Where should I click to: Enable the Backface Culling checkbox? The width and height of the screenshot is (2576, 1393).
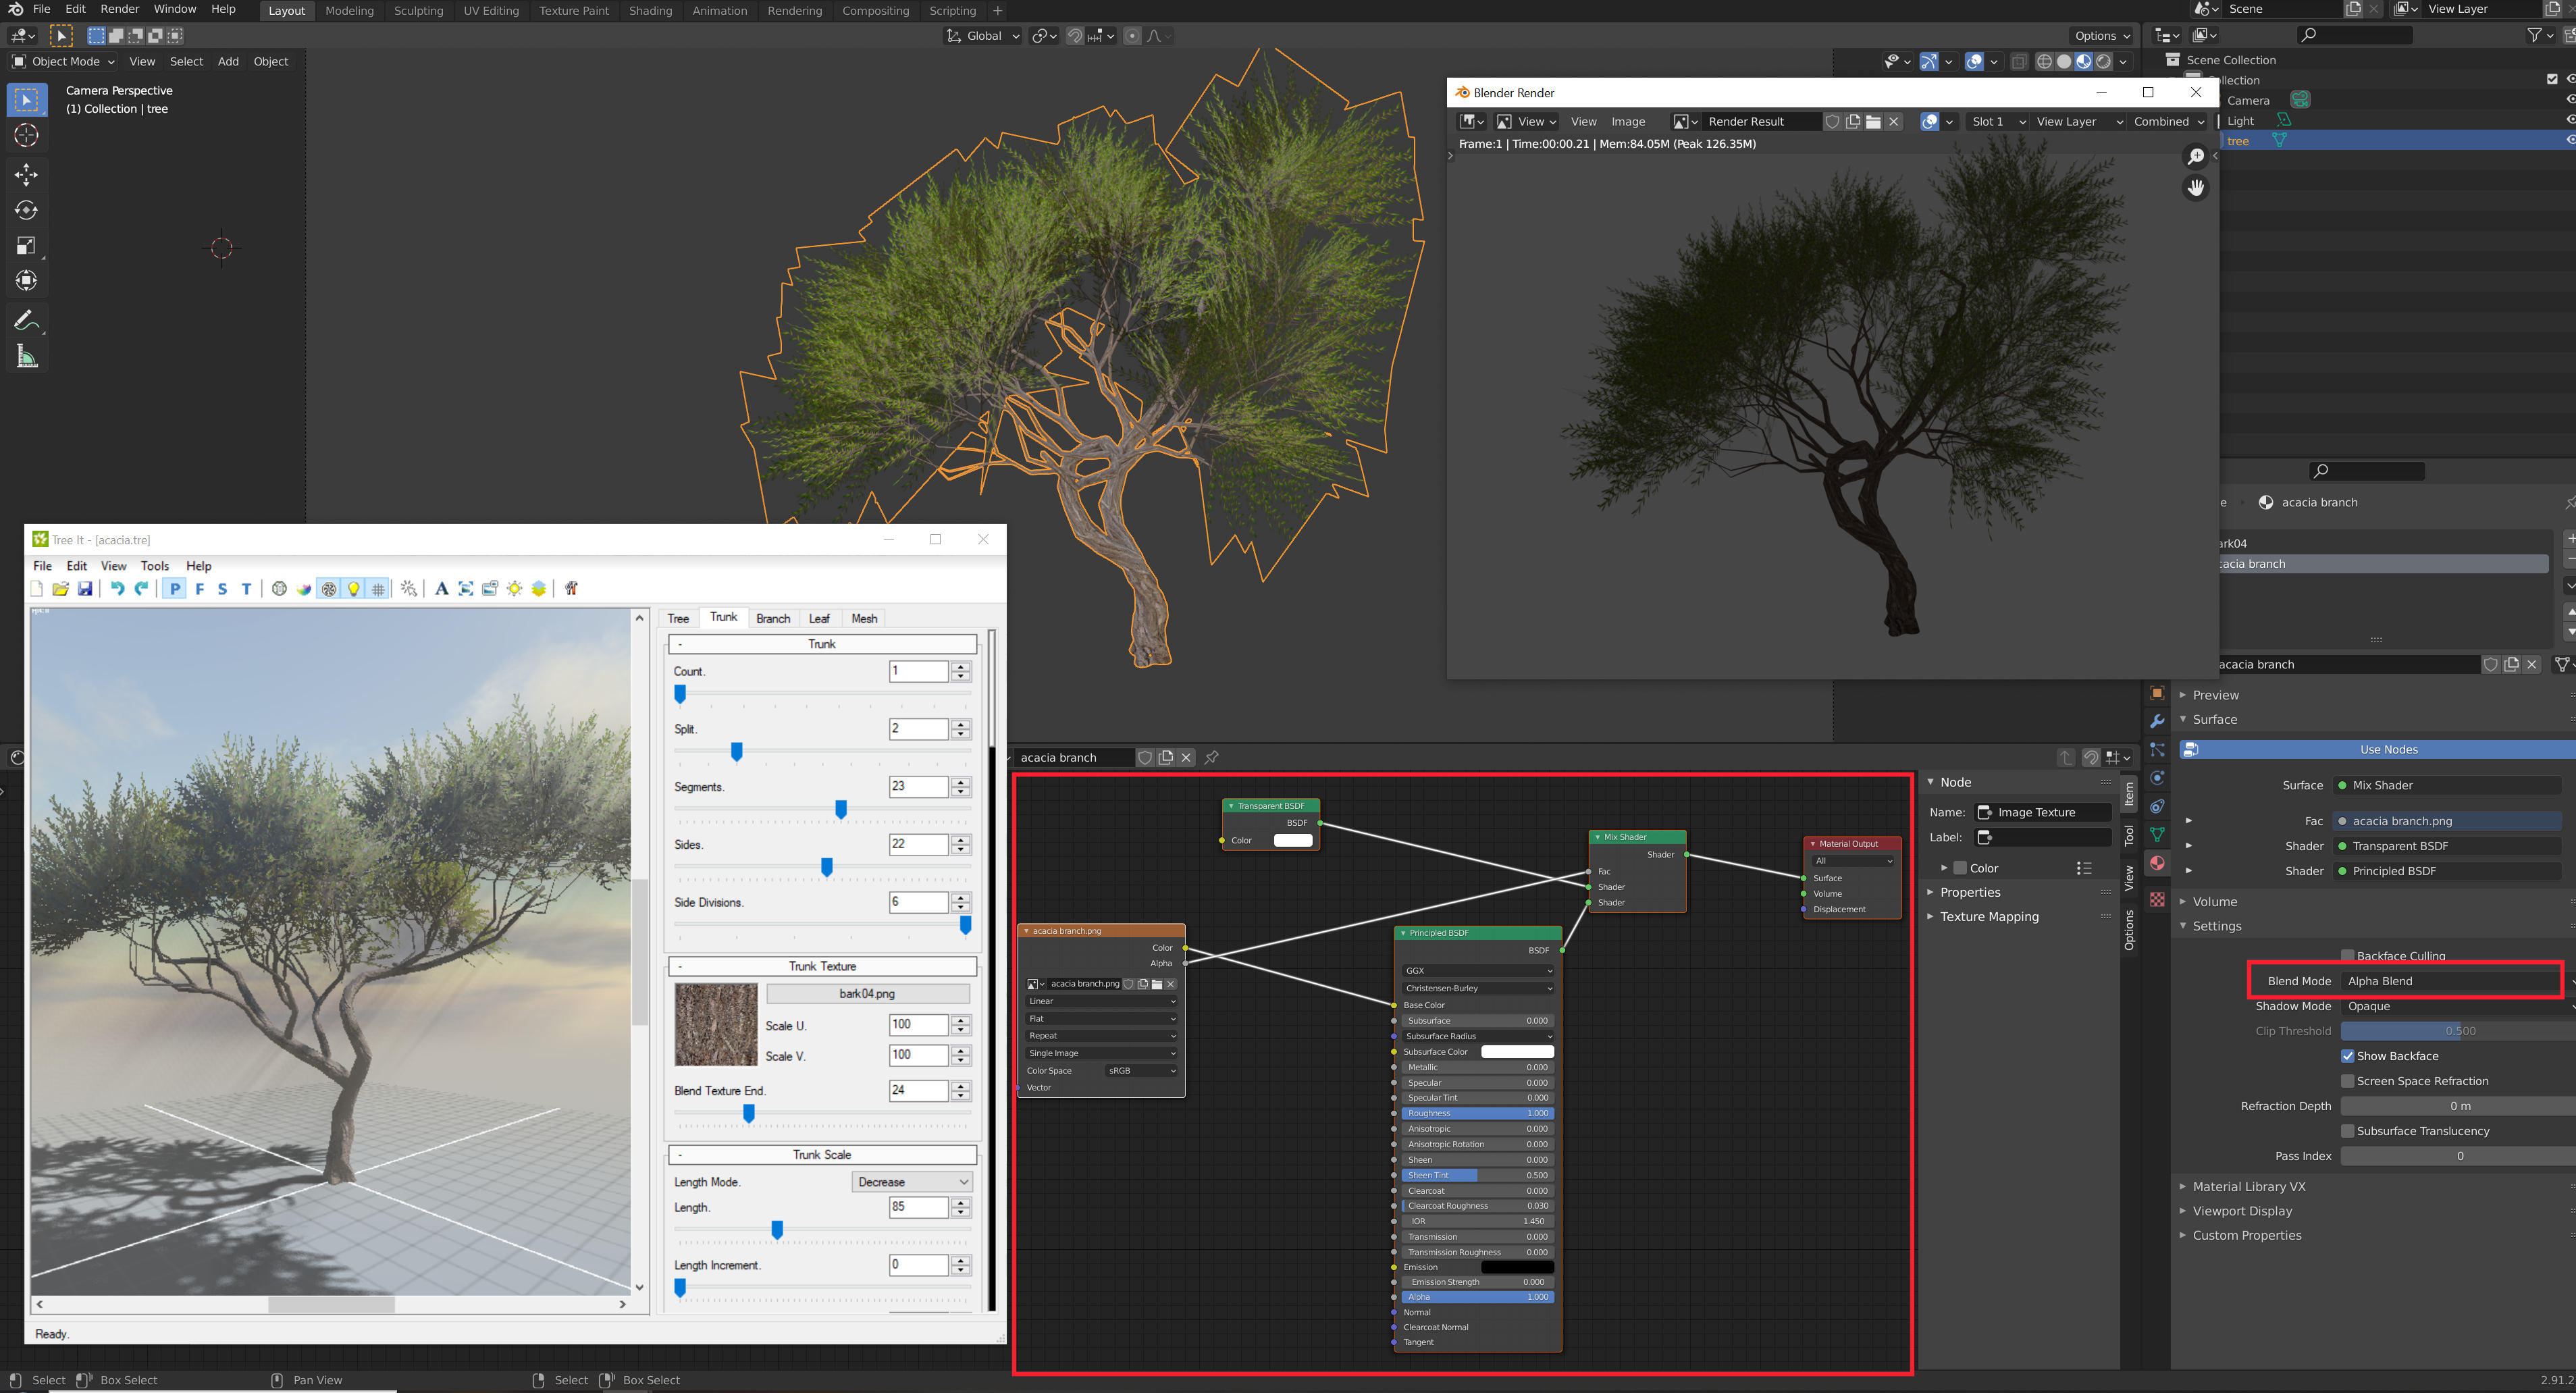pyautogui.click(x=2347, y=956)
